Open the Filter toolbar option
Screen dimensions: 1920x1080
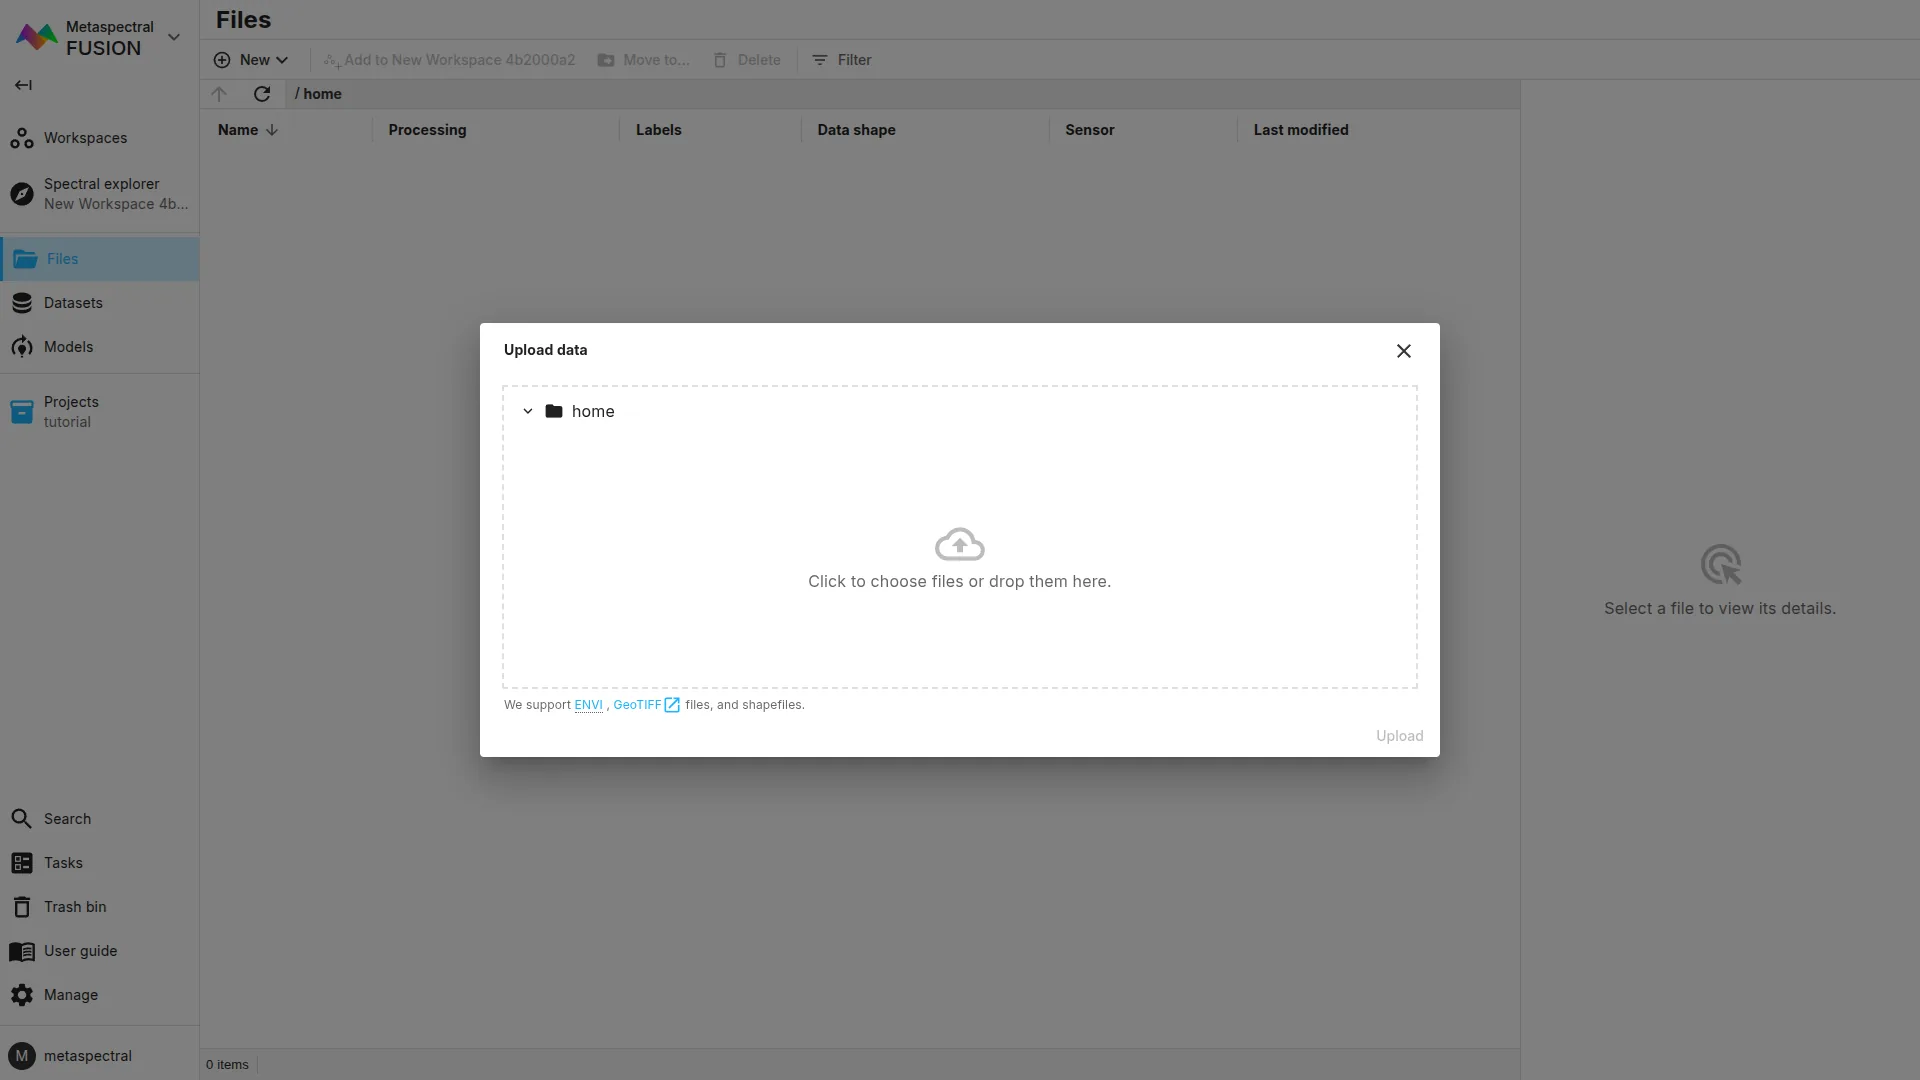[841, 60]
